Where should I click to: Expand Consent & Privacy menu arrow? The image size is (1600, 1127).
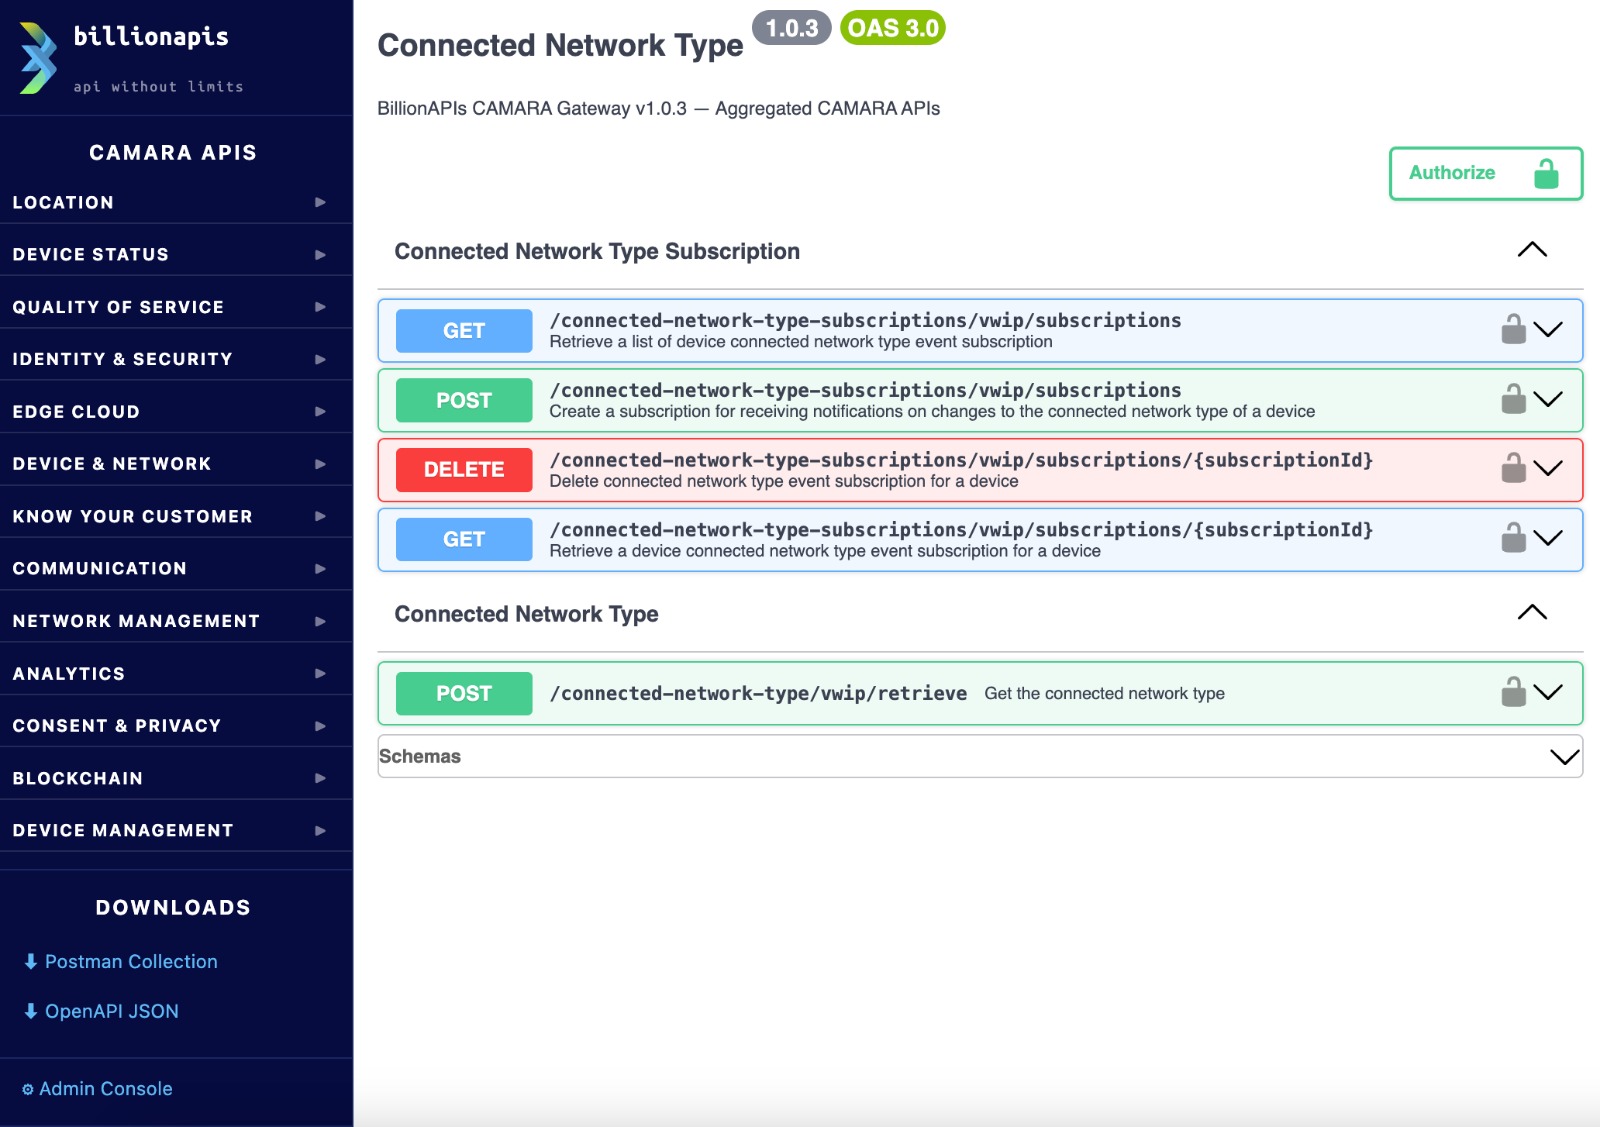(320, 726)
